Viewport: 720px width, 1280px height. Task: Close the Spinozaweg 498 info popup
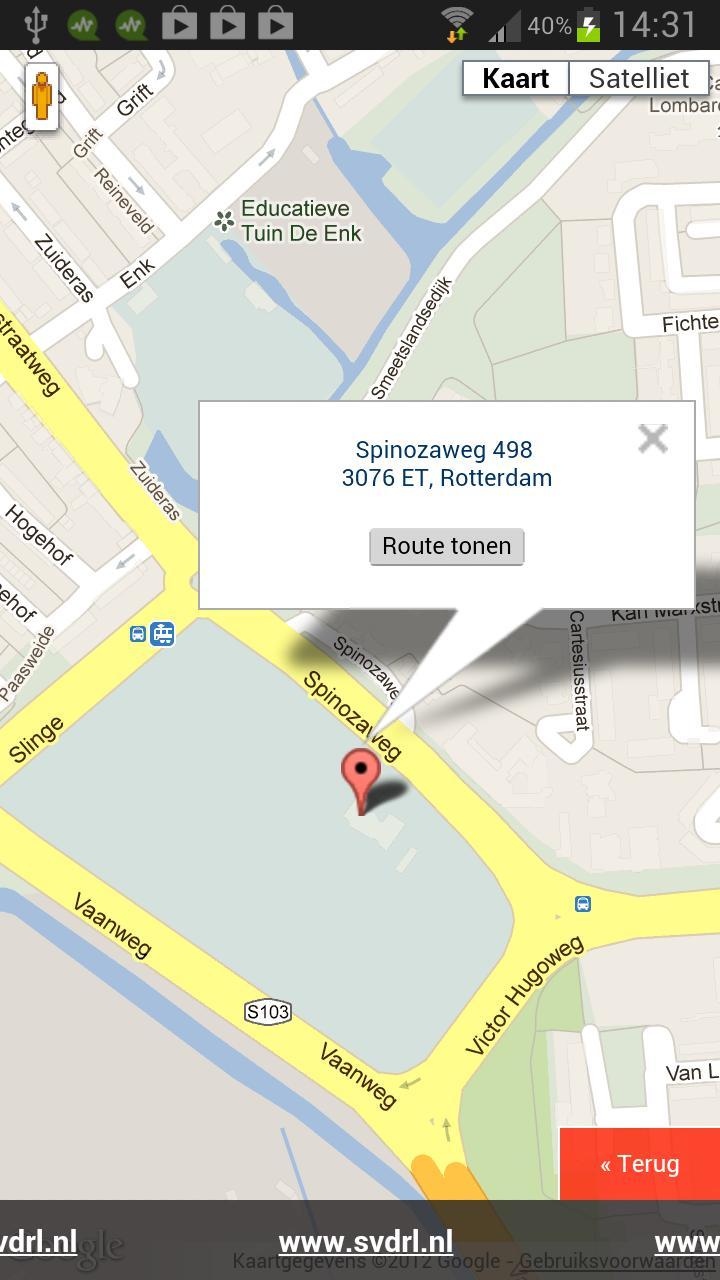pyautogui.click(x=653, y=438)
